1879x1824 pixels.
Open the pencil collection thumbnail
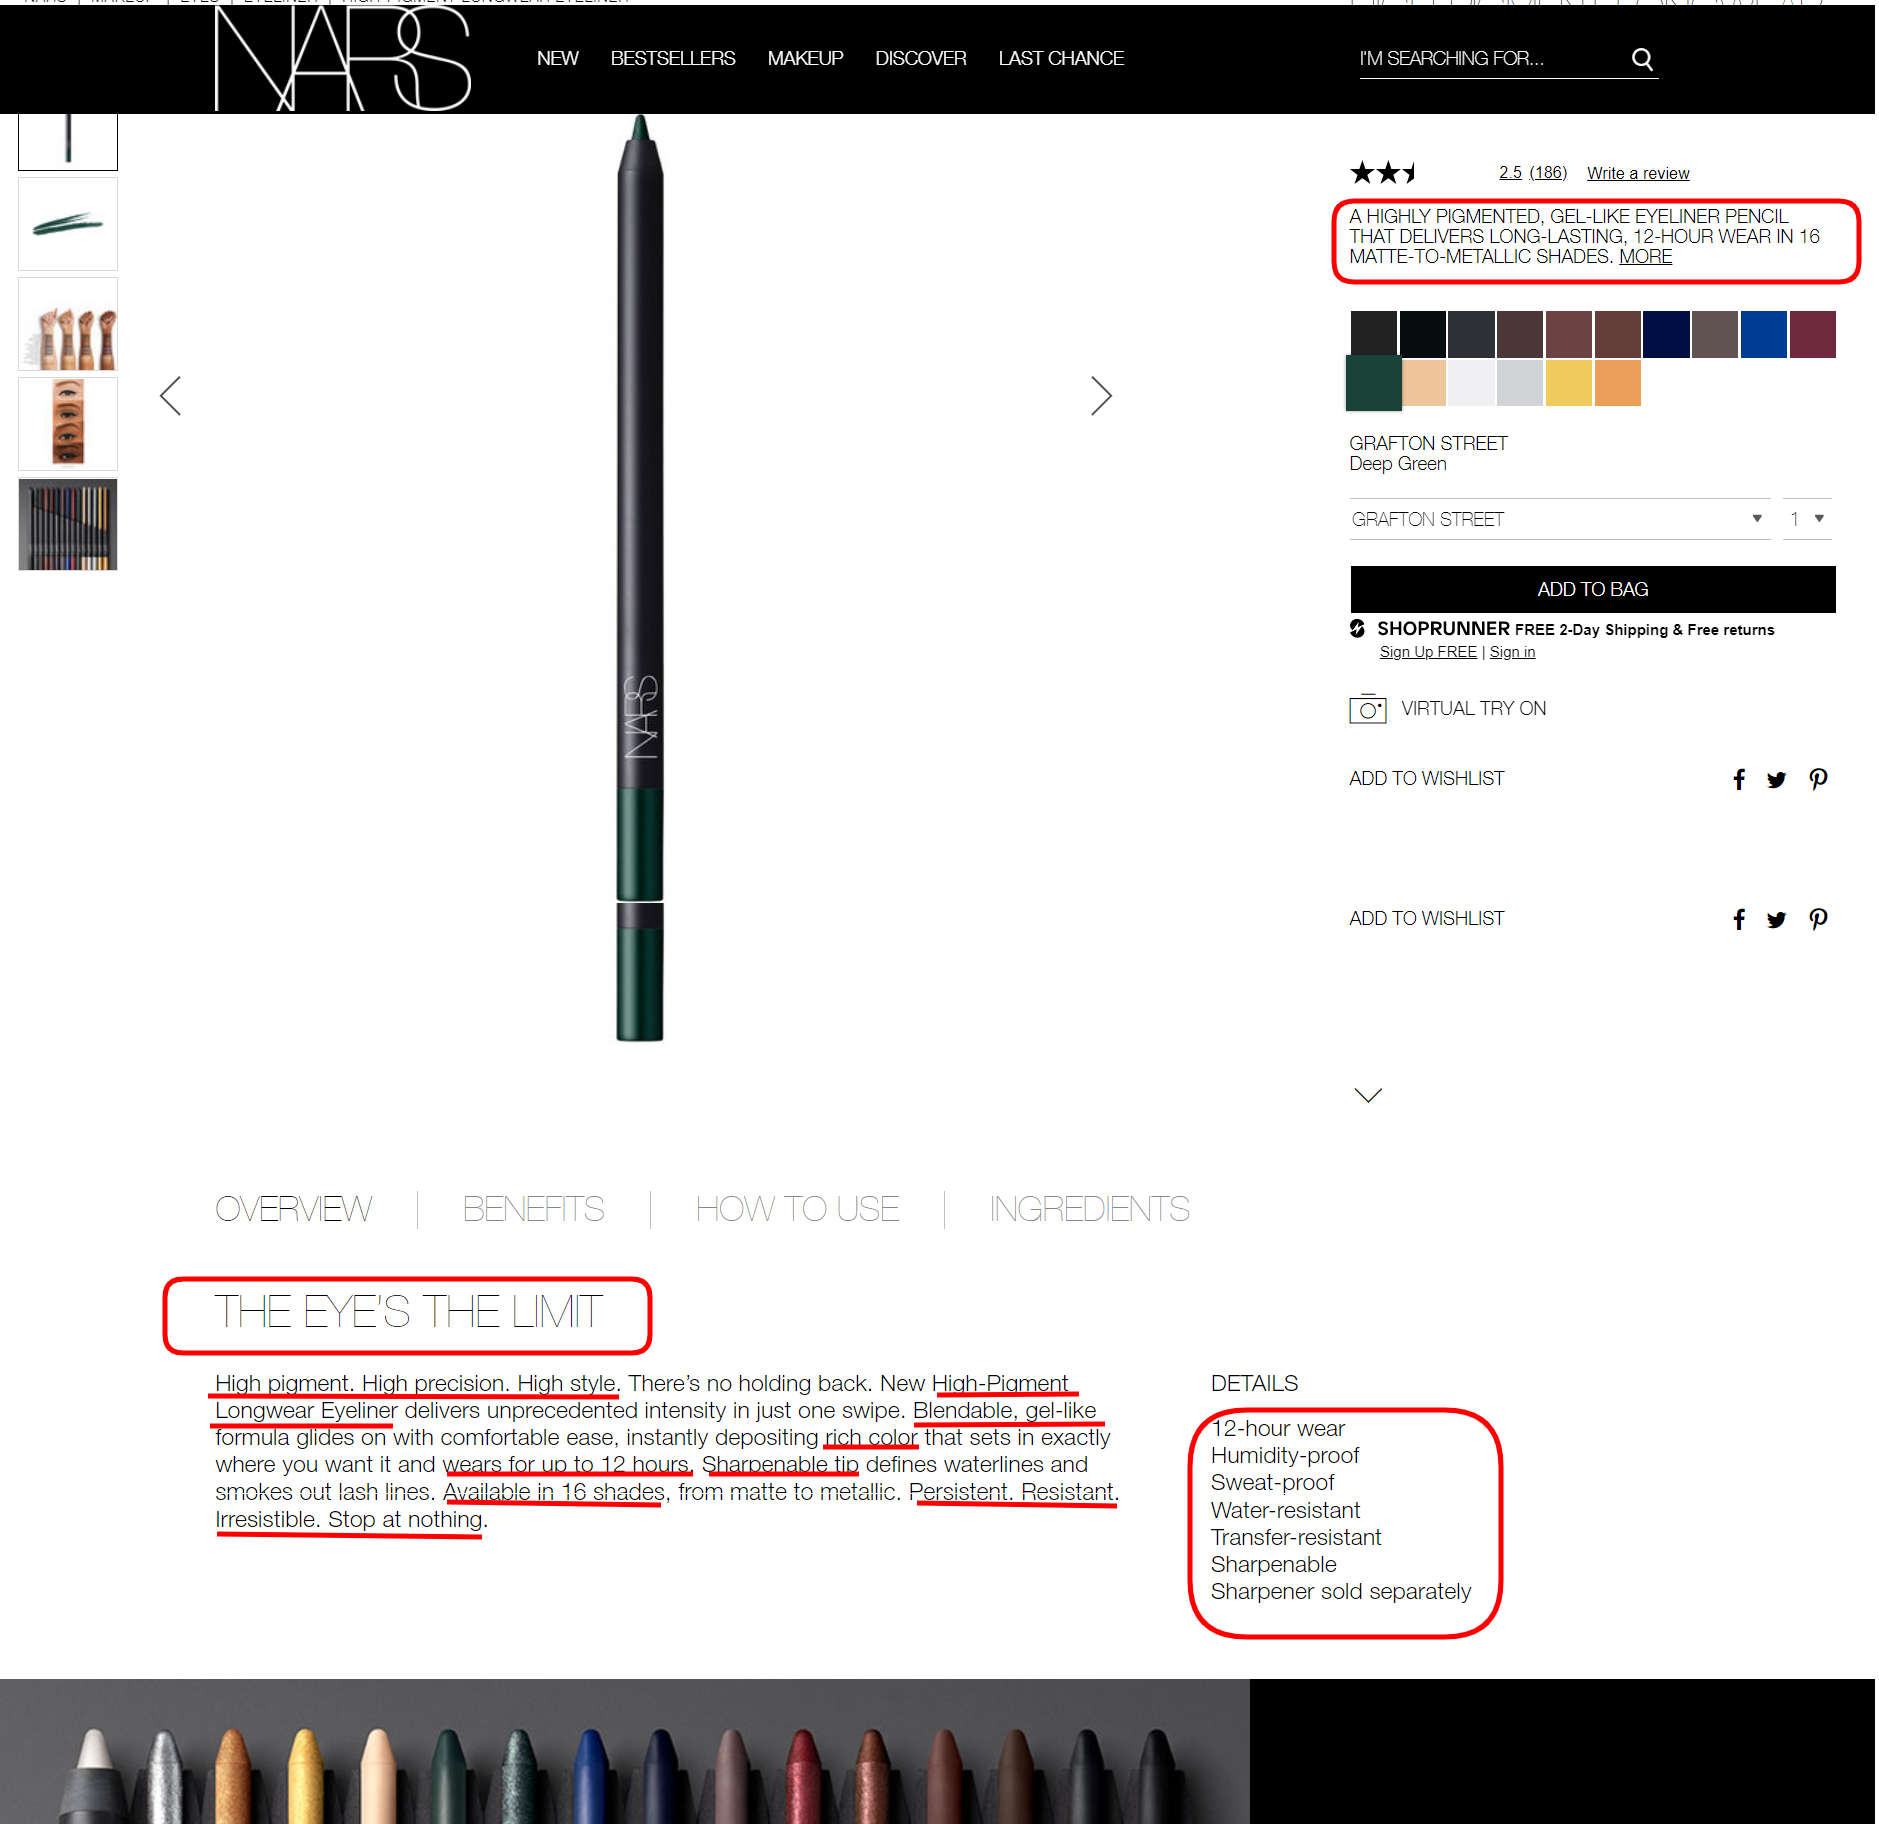pos(68,524)
